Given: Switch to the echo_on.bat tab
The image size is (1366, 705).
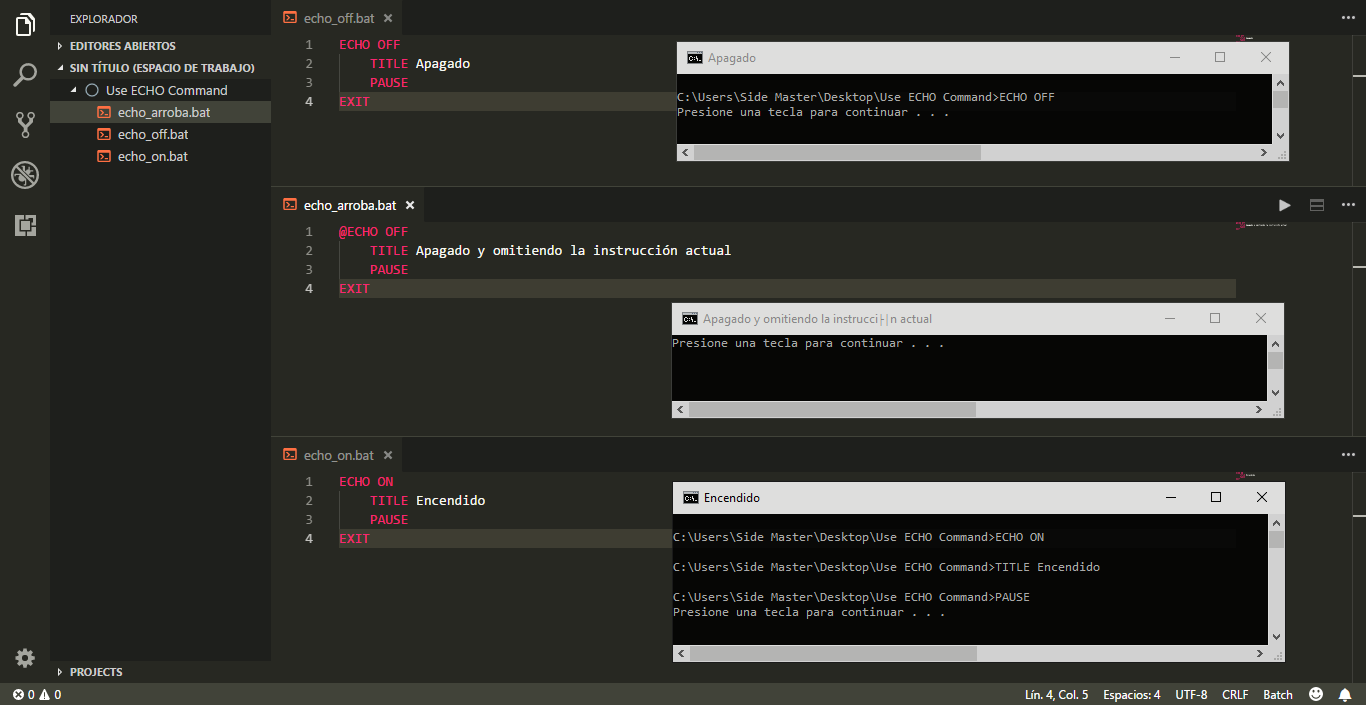Looking at the screenshot, I should point(338,455).
